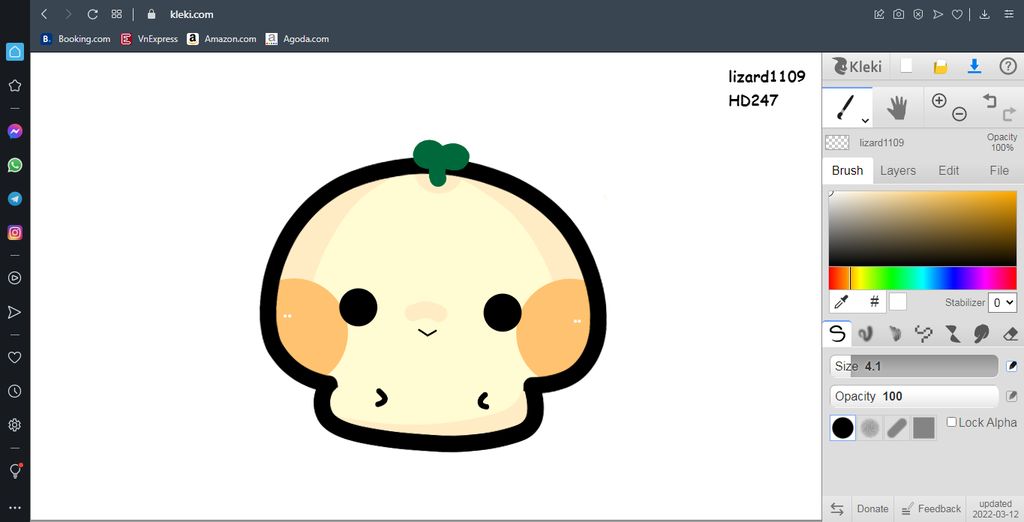This screenshot has height=522, width=1024.
Task: Click the lizard1109 layer preview thumbnail
Action: click(837, 142)
